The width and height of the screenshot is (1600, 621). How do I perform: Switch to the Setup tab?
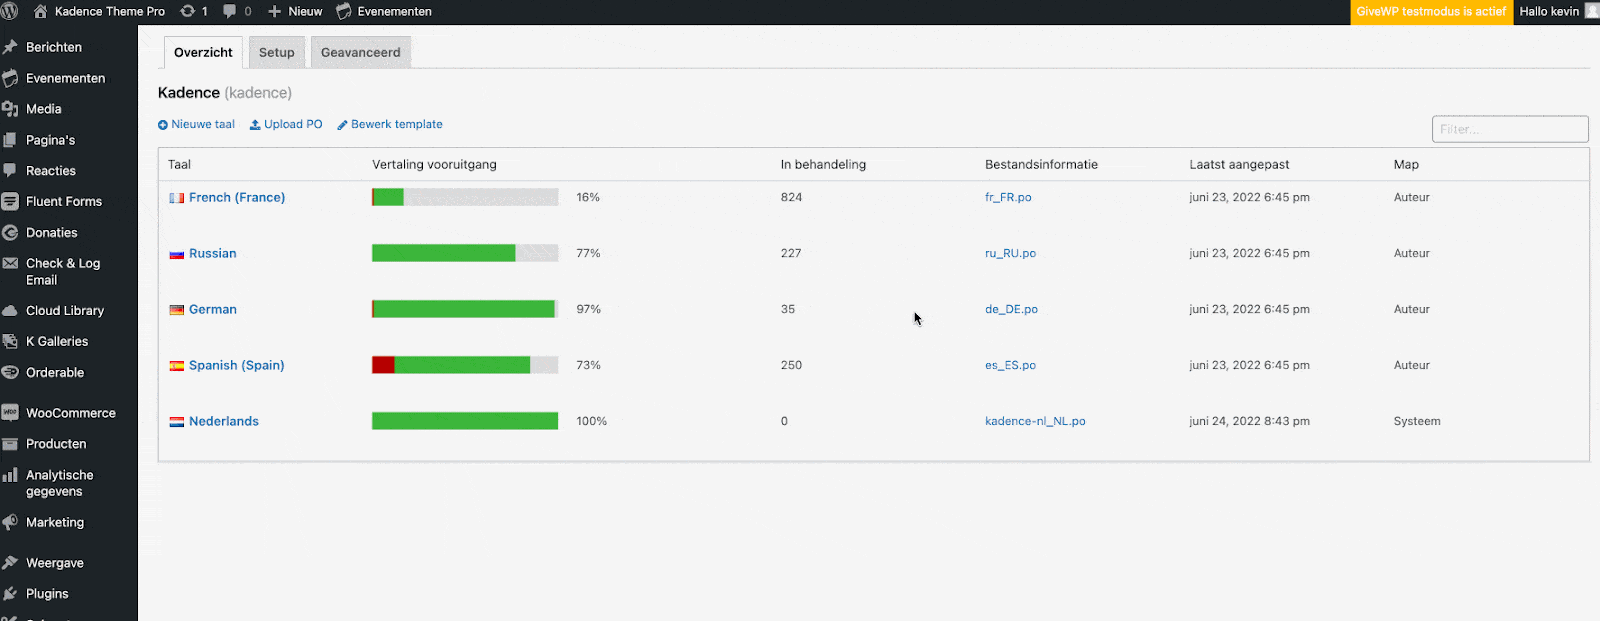(x=277, y=52)
